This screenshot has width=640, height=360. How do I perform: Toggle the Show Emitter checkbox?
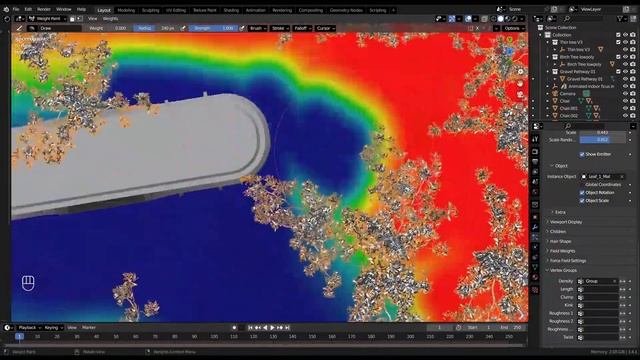point(582,154)
